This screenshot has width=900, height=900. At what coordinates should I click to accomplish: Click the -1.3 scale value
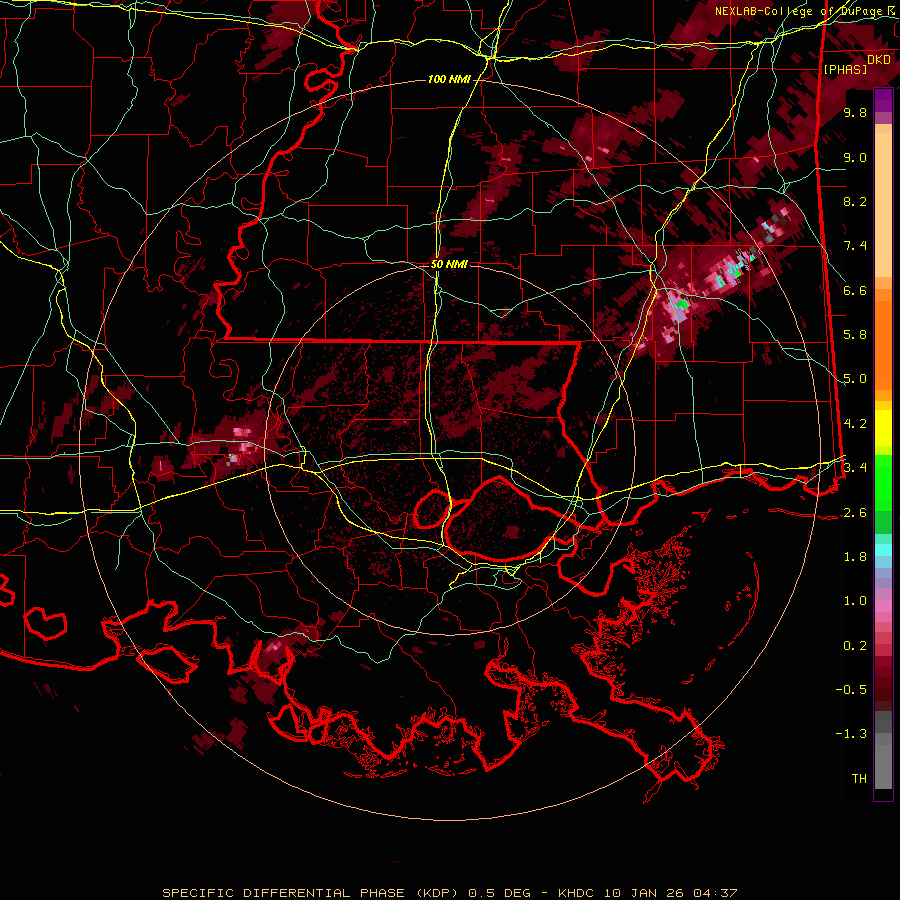pyautogui.click(x=851, y=734)
